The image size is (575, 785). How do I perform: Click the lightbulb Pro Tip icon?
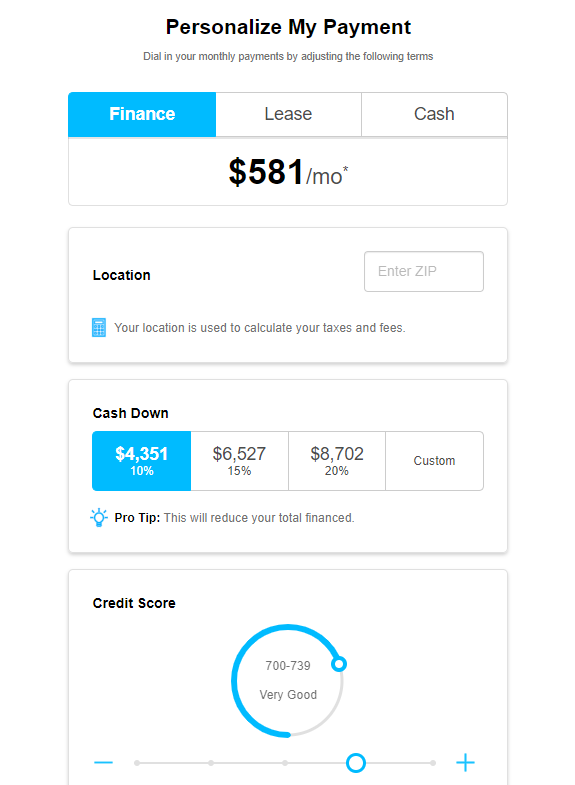click(99, 518)
